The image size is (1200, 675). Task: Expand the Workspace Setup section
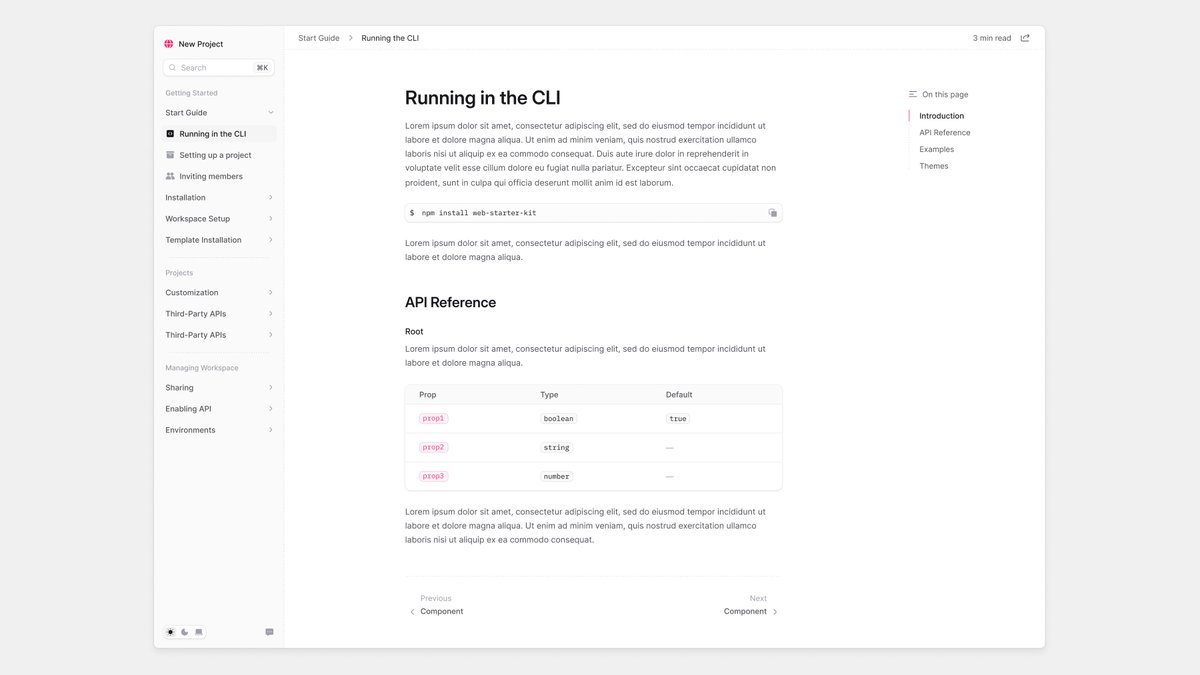[270, 218]
